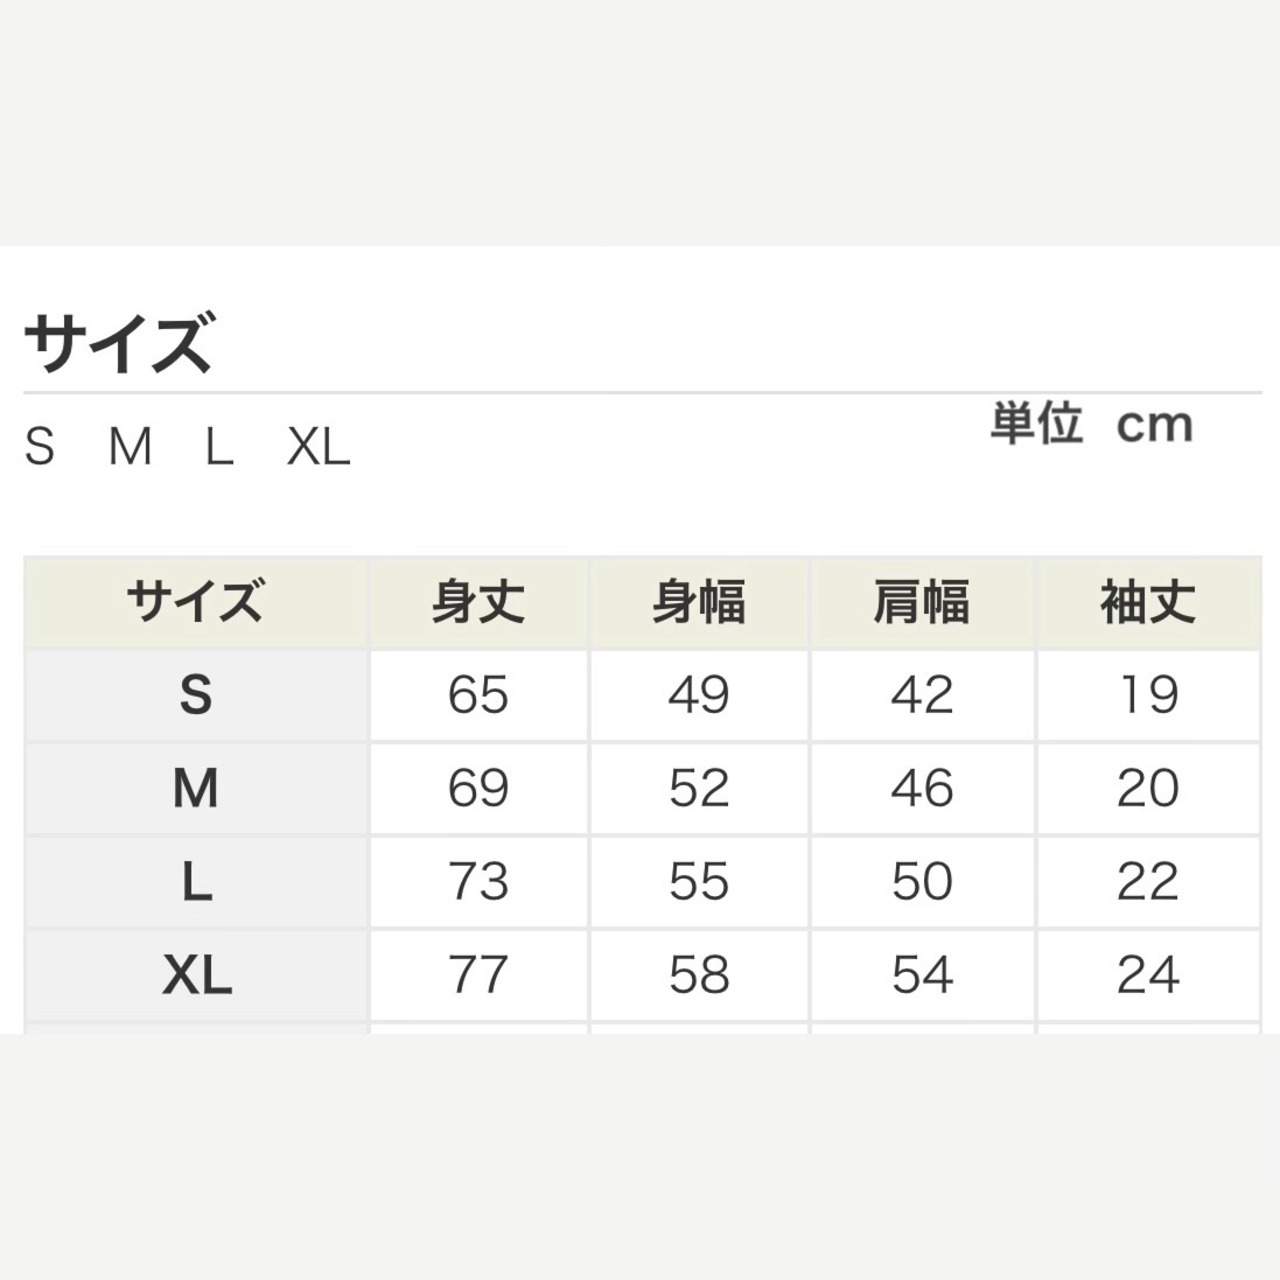Viewport: 1280px width, 1280px height.
Task: Select size S in the size list above the table
Action: tap(39, 447)
